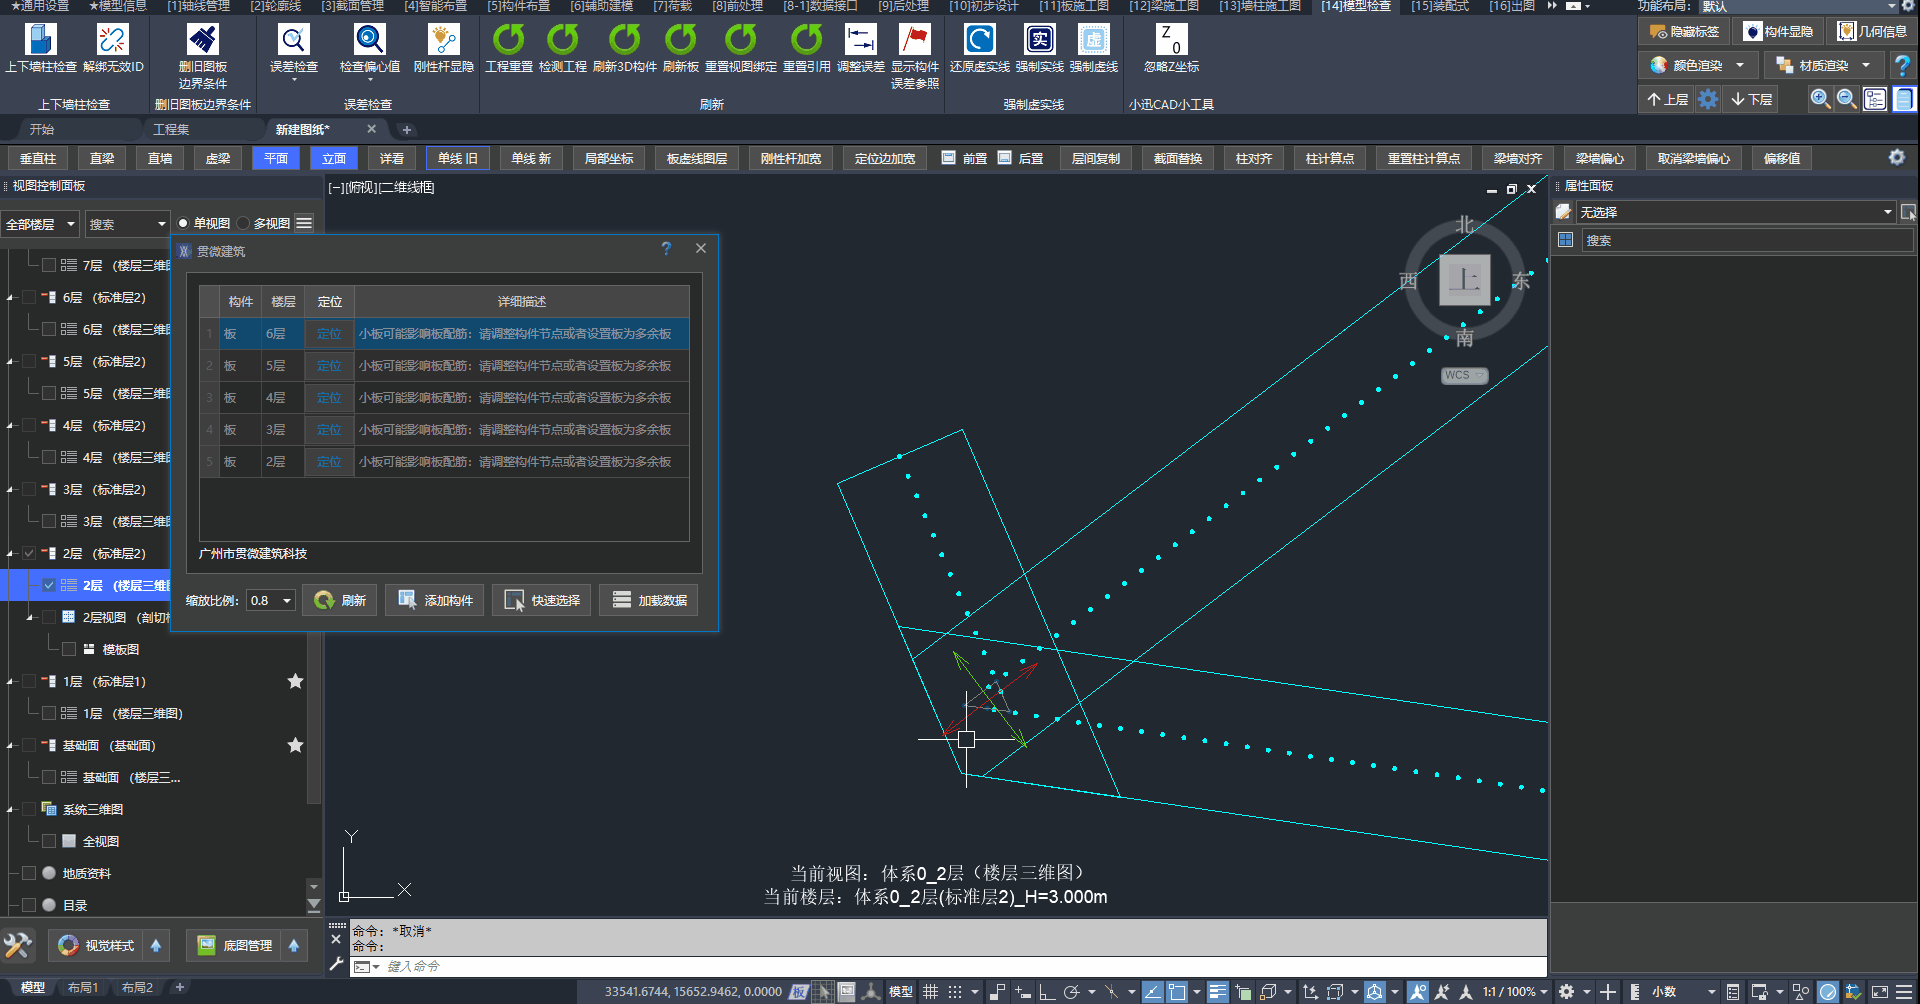Collapse the 基础面 tree node
Screen dimensions: 1920x1004
pyautogui.click(x=10, y=746)
